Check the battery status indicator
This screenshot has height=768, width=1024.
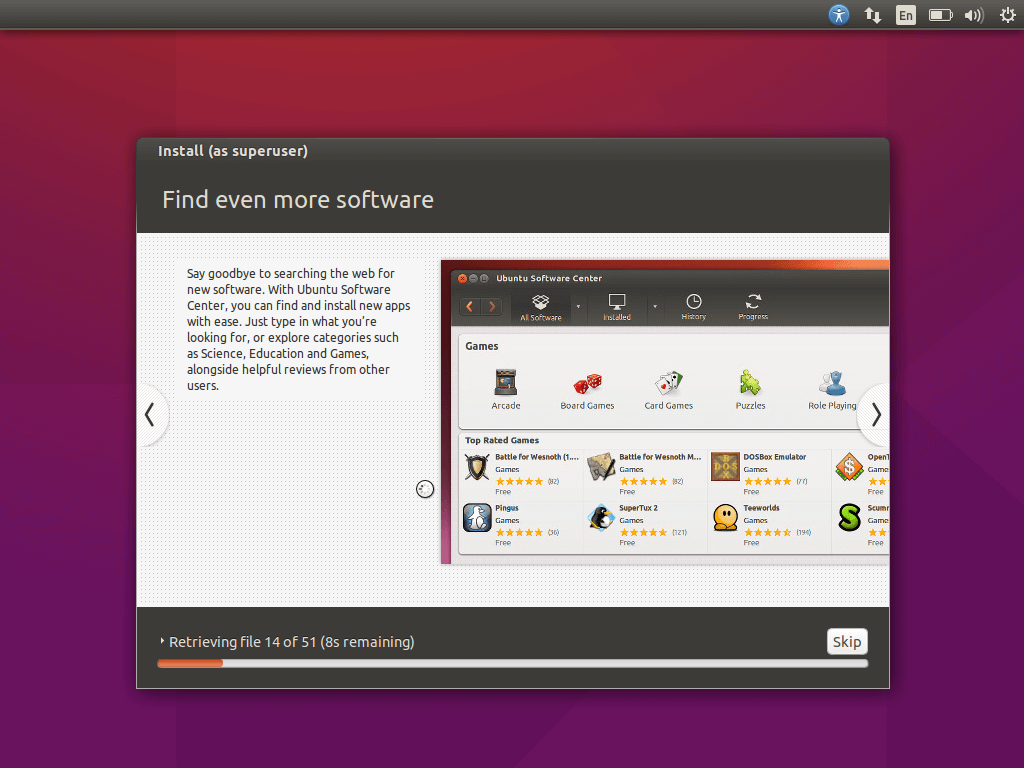[x=940, y=15]
